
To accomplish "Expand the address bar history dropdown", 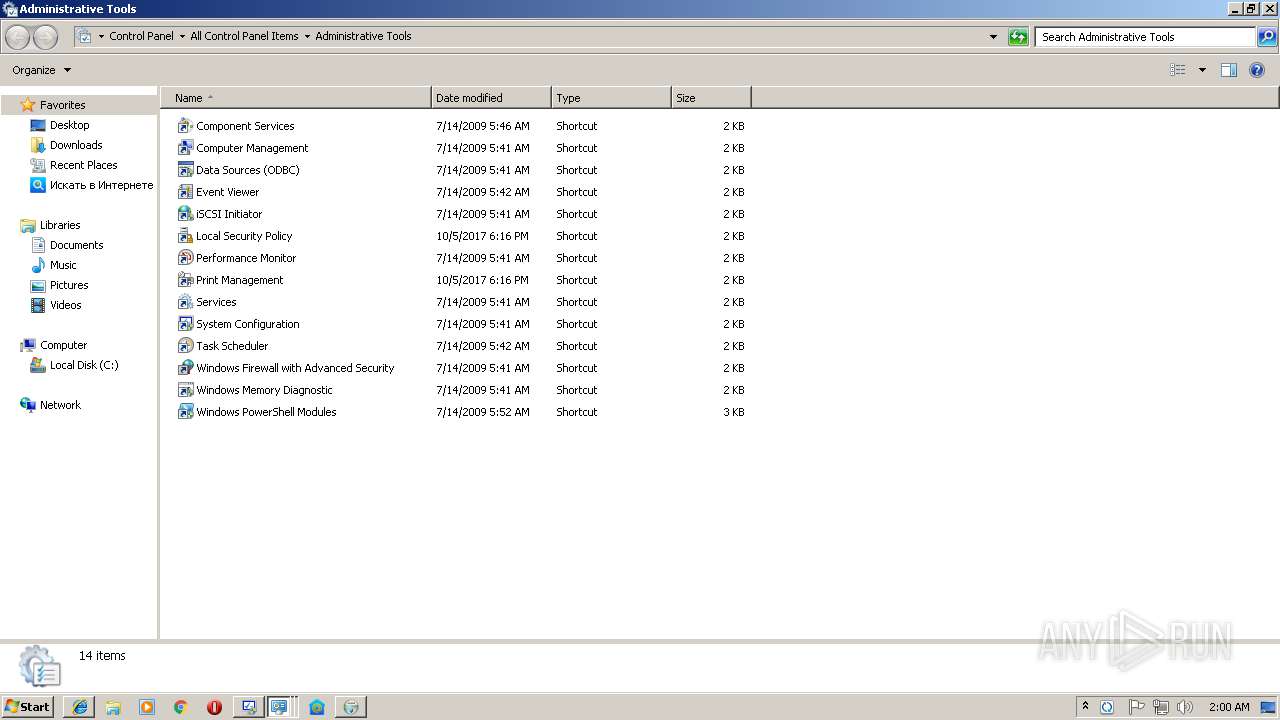I will pyautogui.click(x=993, y=37).
